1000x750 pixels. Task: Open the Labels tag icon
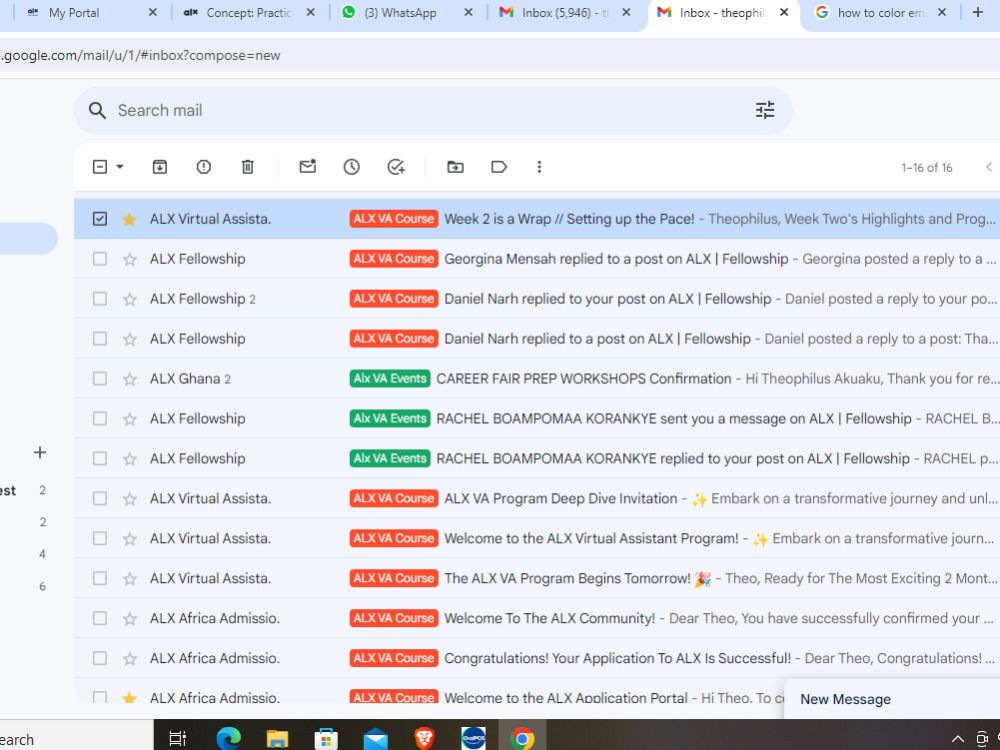tap(499, 167)
